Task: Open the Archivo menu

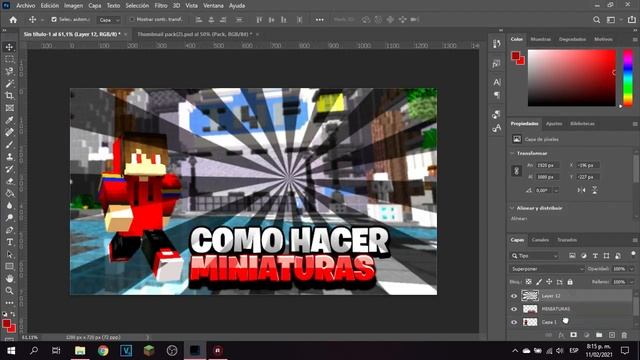Action: click(26, 6)
